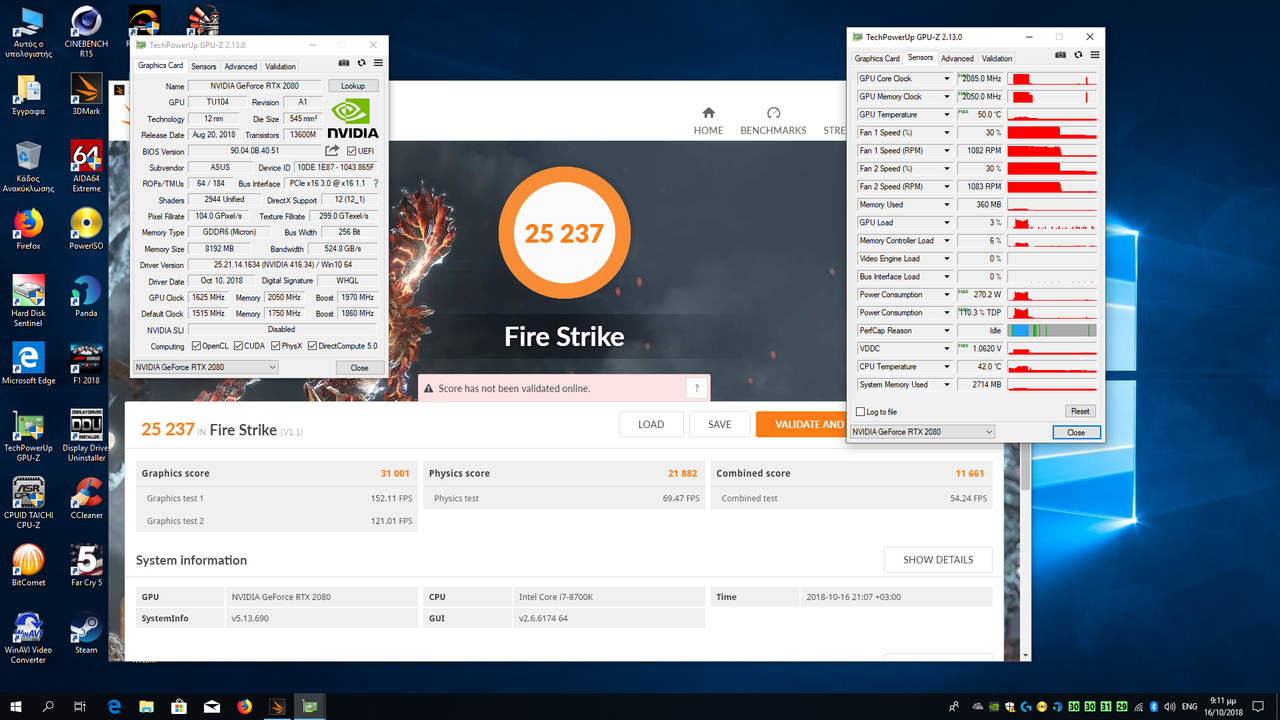Open the GPU Memory Clock sensor dropdown
Viewport: 1280px width, 720px height.
947,97
